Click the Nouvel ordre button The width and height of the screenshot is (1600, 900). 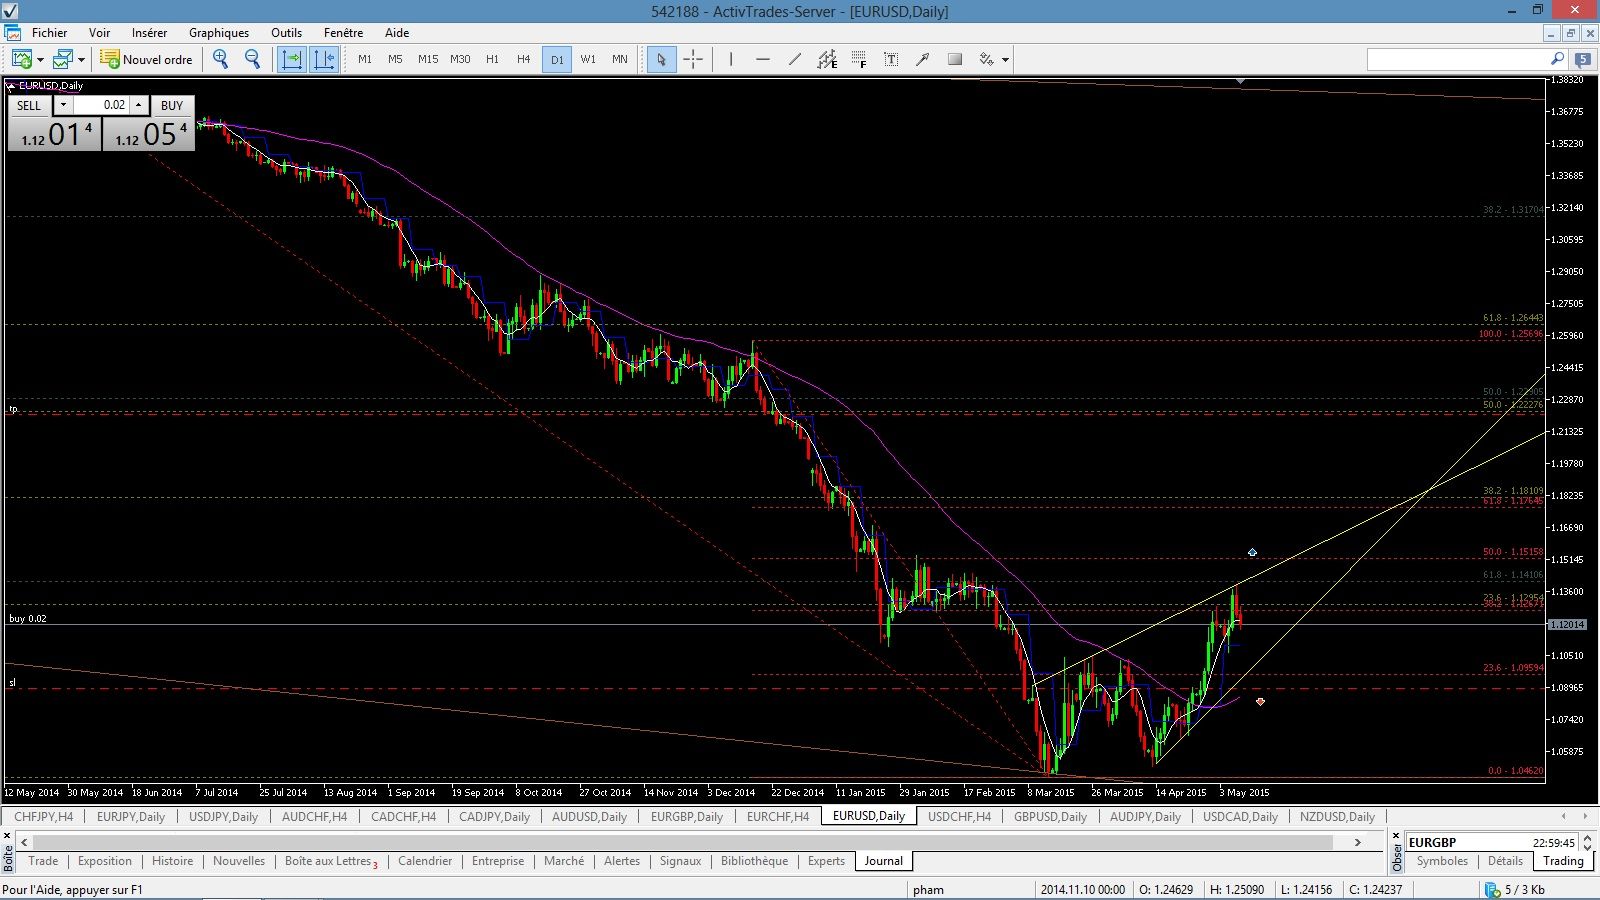tap(146, 59)
